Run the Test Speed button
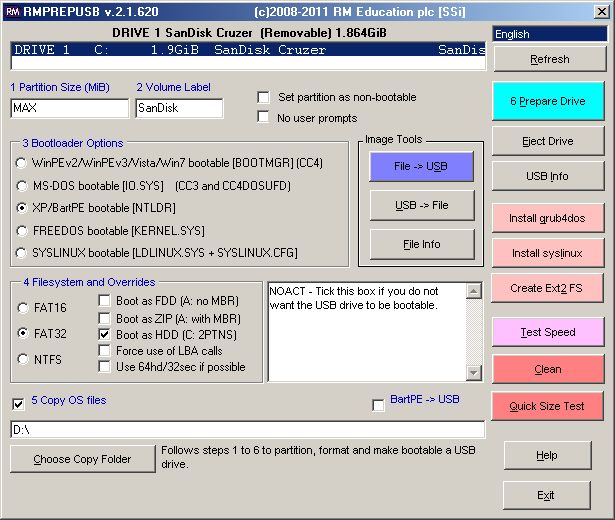Image resolution: width=615 pixels, height=520 pixels. [548, 332]
